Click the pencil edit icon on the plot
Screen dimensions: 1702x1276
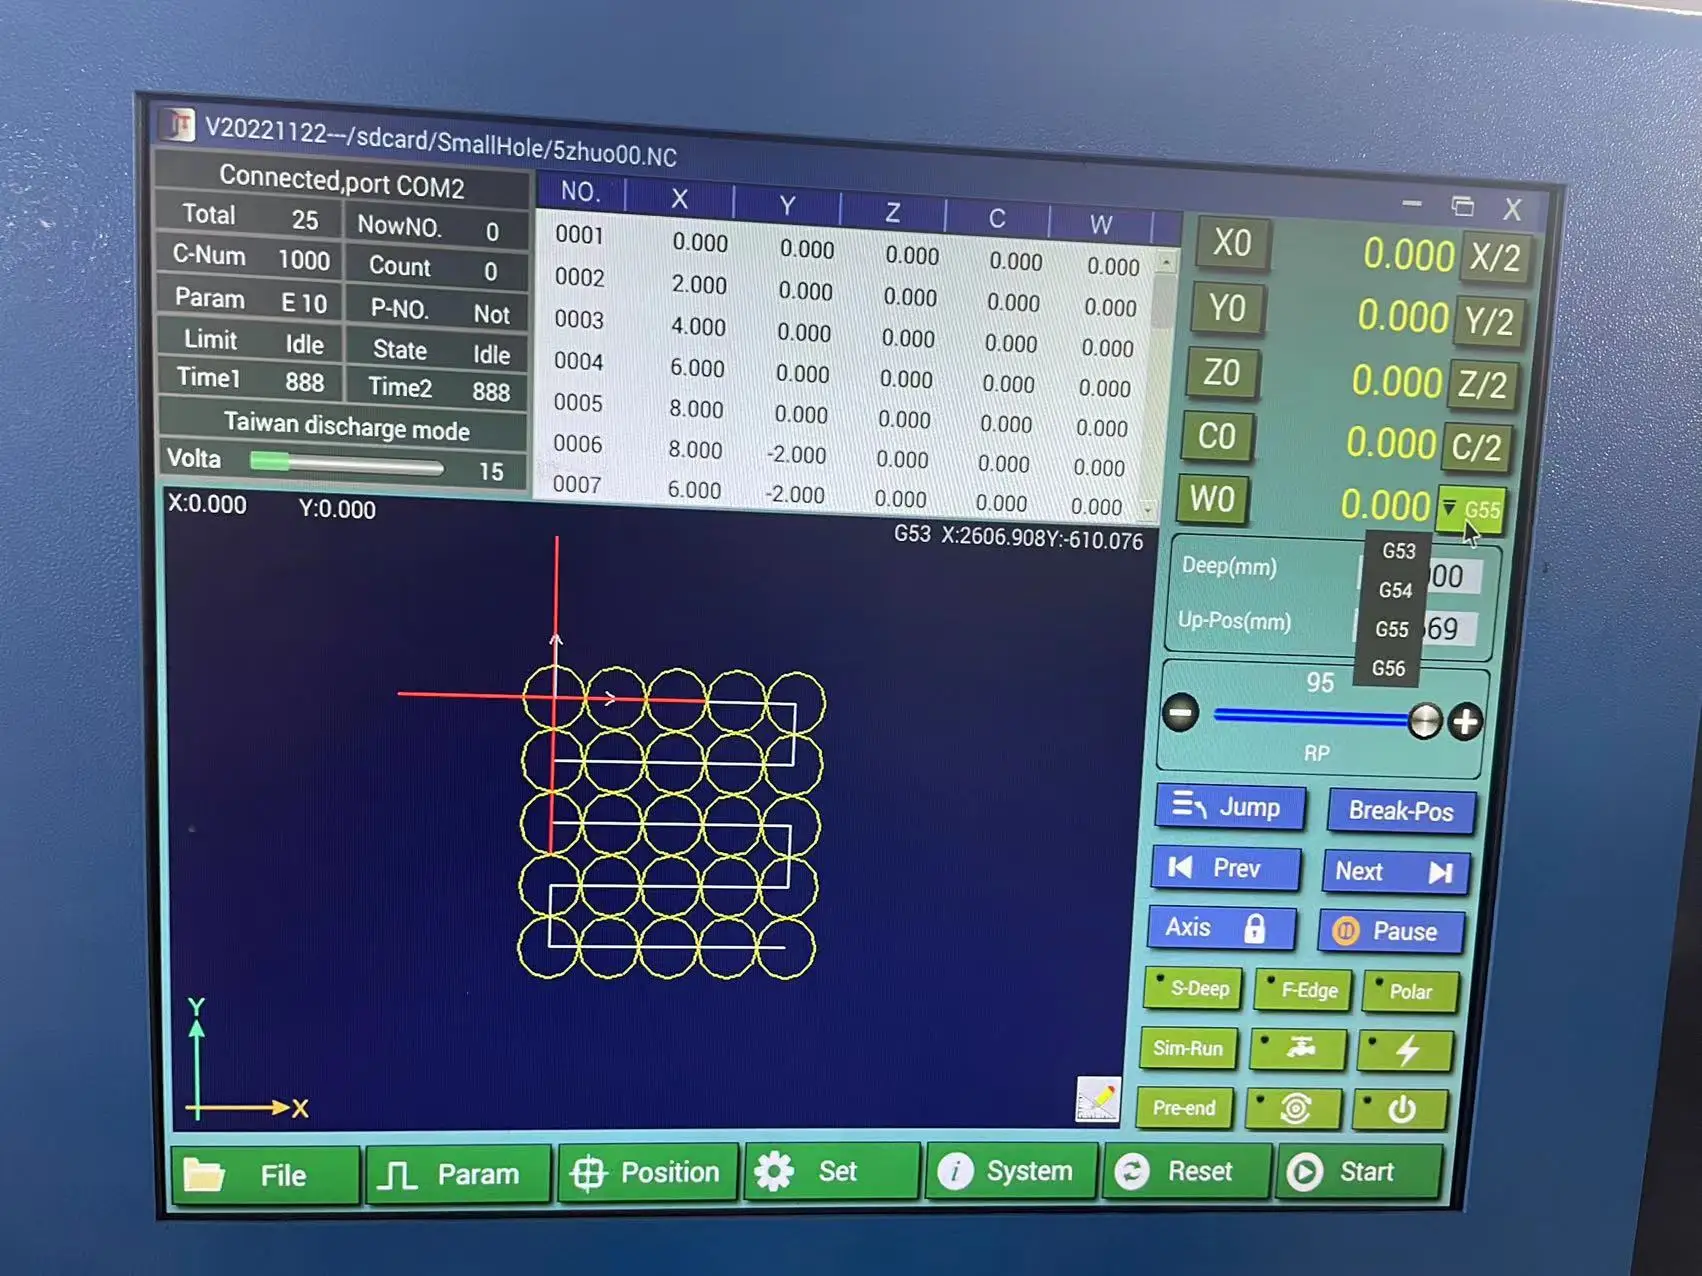(1097, 1096)
